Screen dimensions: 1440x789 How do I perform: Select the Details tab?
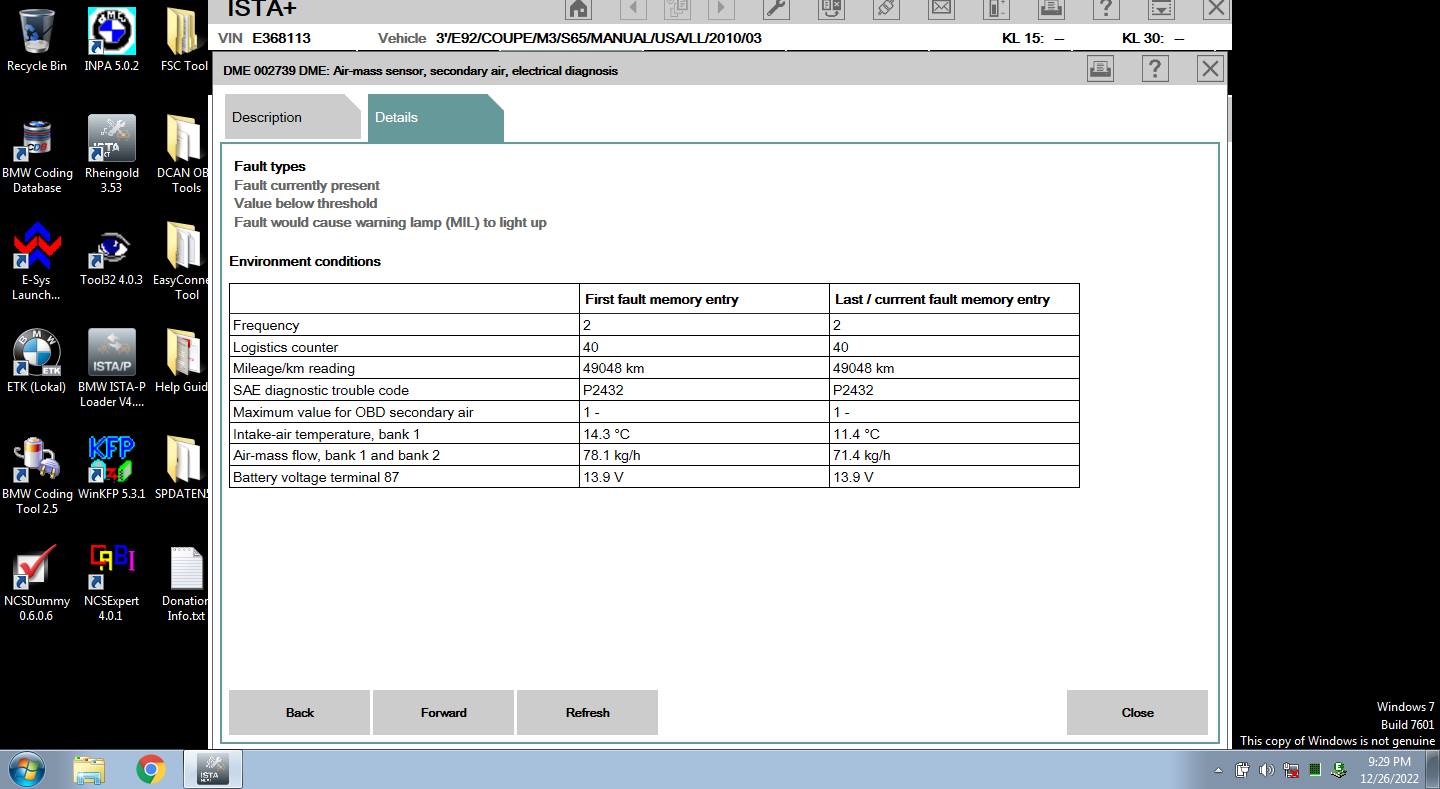point(435,117)
